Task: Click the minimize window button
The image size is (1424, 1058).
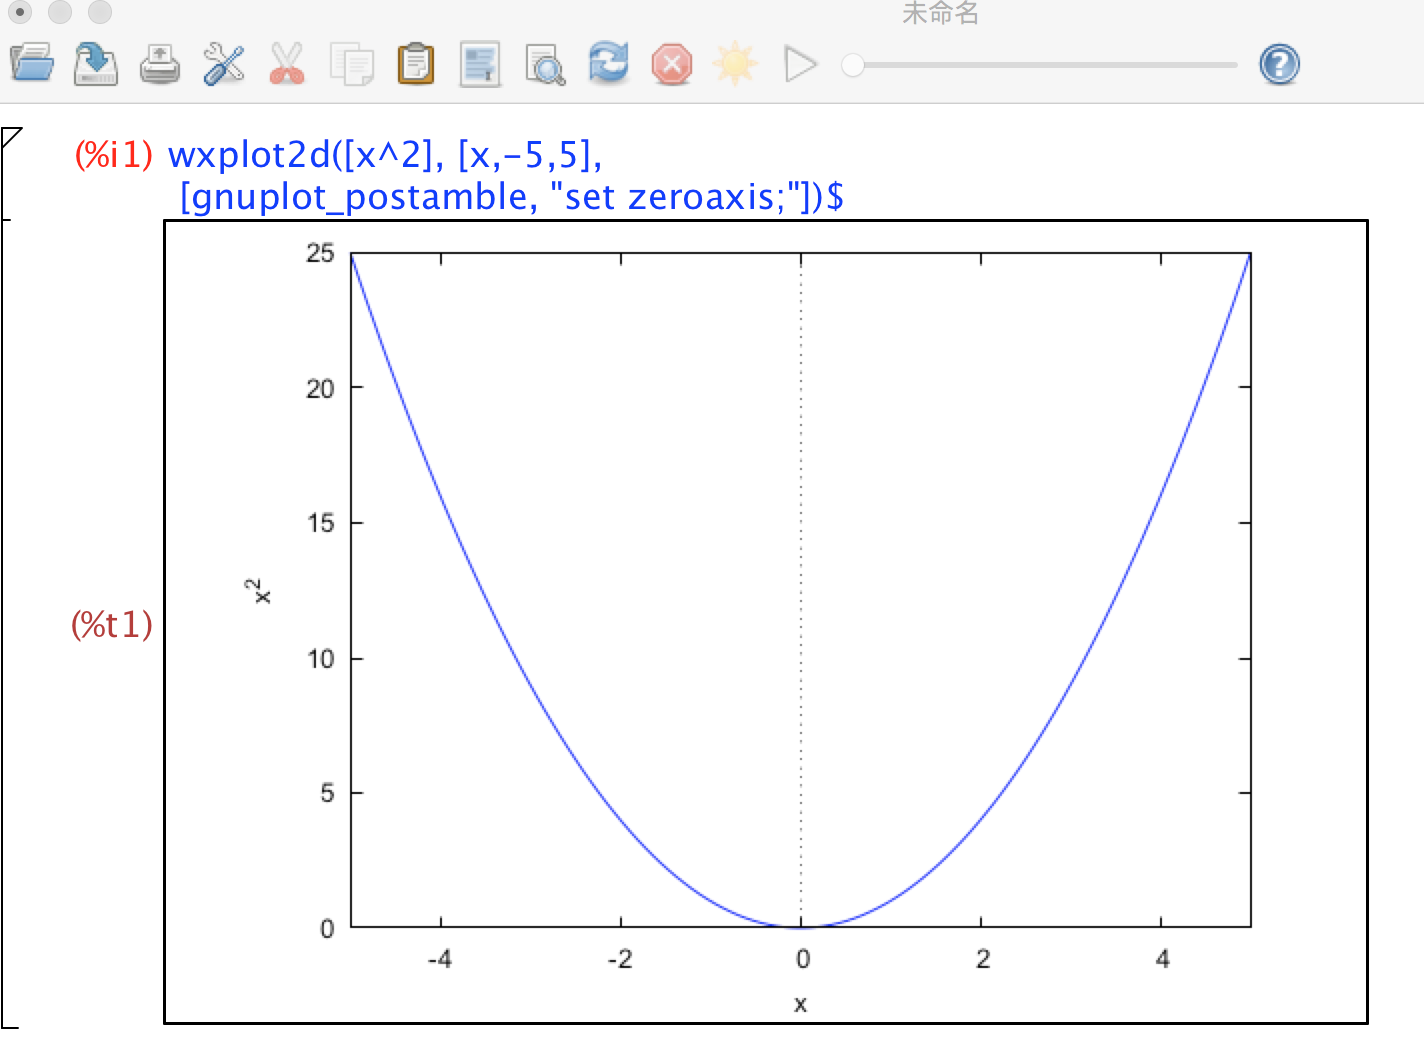Action: coord(60,12)
